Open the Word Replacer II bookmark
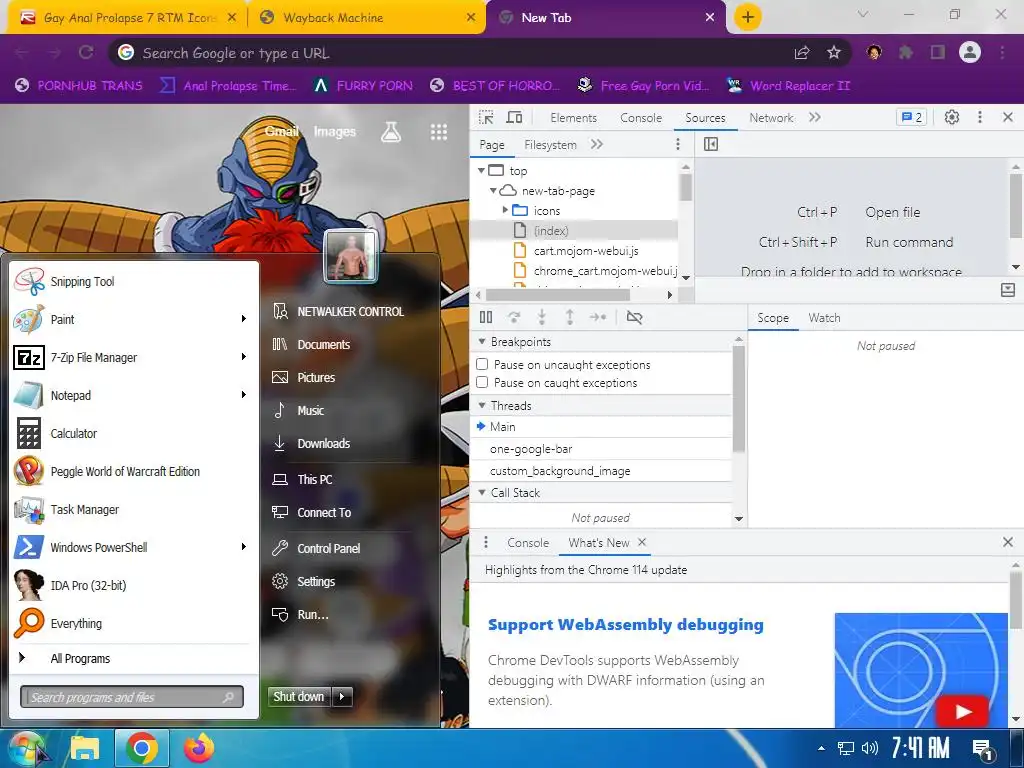This screenshot has height=768, width=1024. tap(789, 86)
